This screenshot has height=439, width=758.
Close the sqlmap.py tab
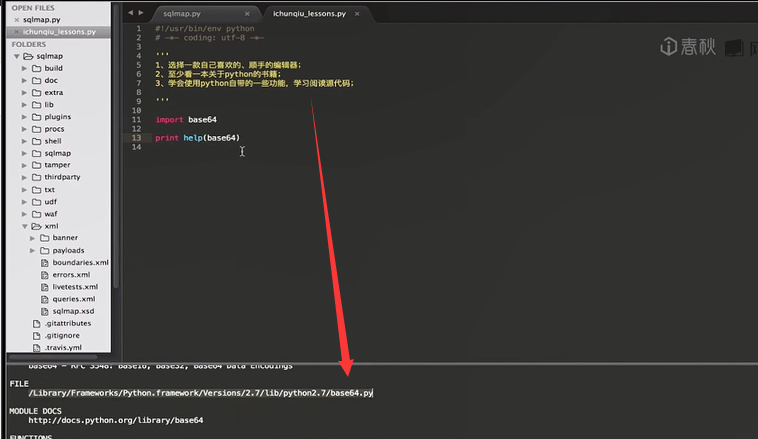pos(247,14)
